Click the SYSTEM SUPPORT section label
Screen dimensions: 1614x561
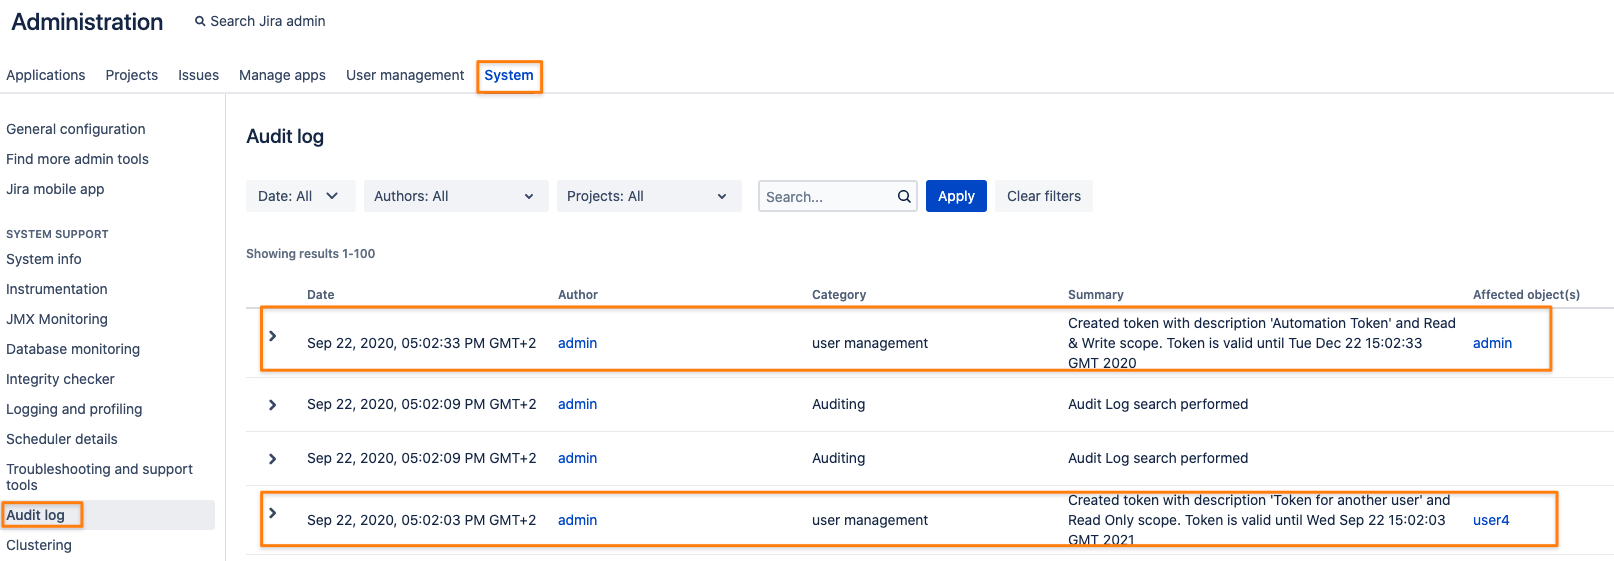click(57, 234)
